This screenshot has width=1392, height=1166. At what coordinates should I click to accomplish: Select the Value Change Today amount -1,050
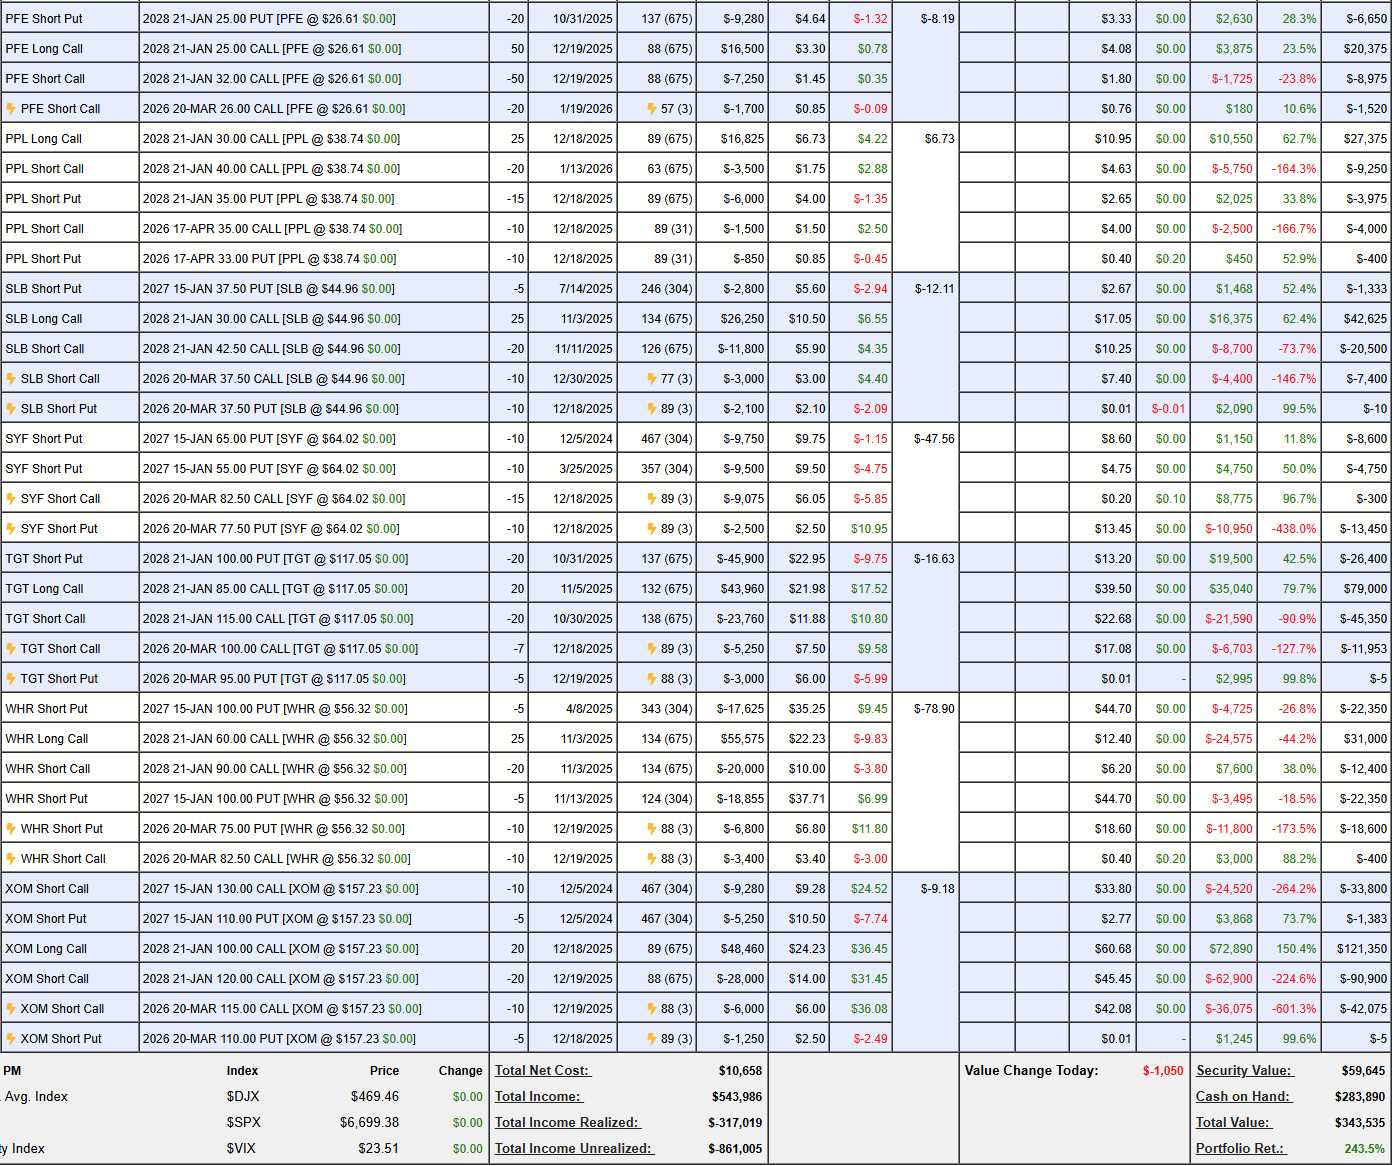click(1162, 1071)
